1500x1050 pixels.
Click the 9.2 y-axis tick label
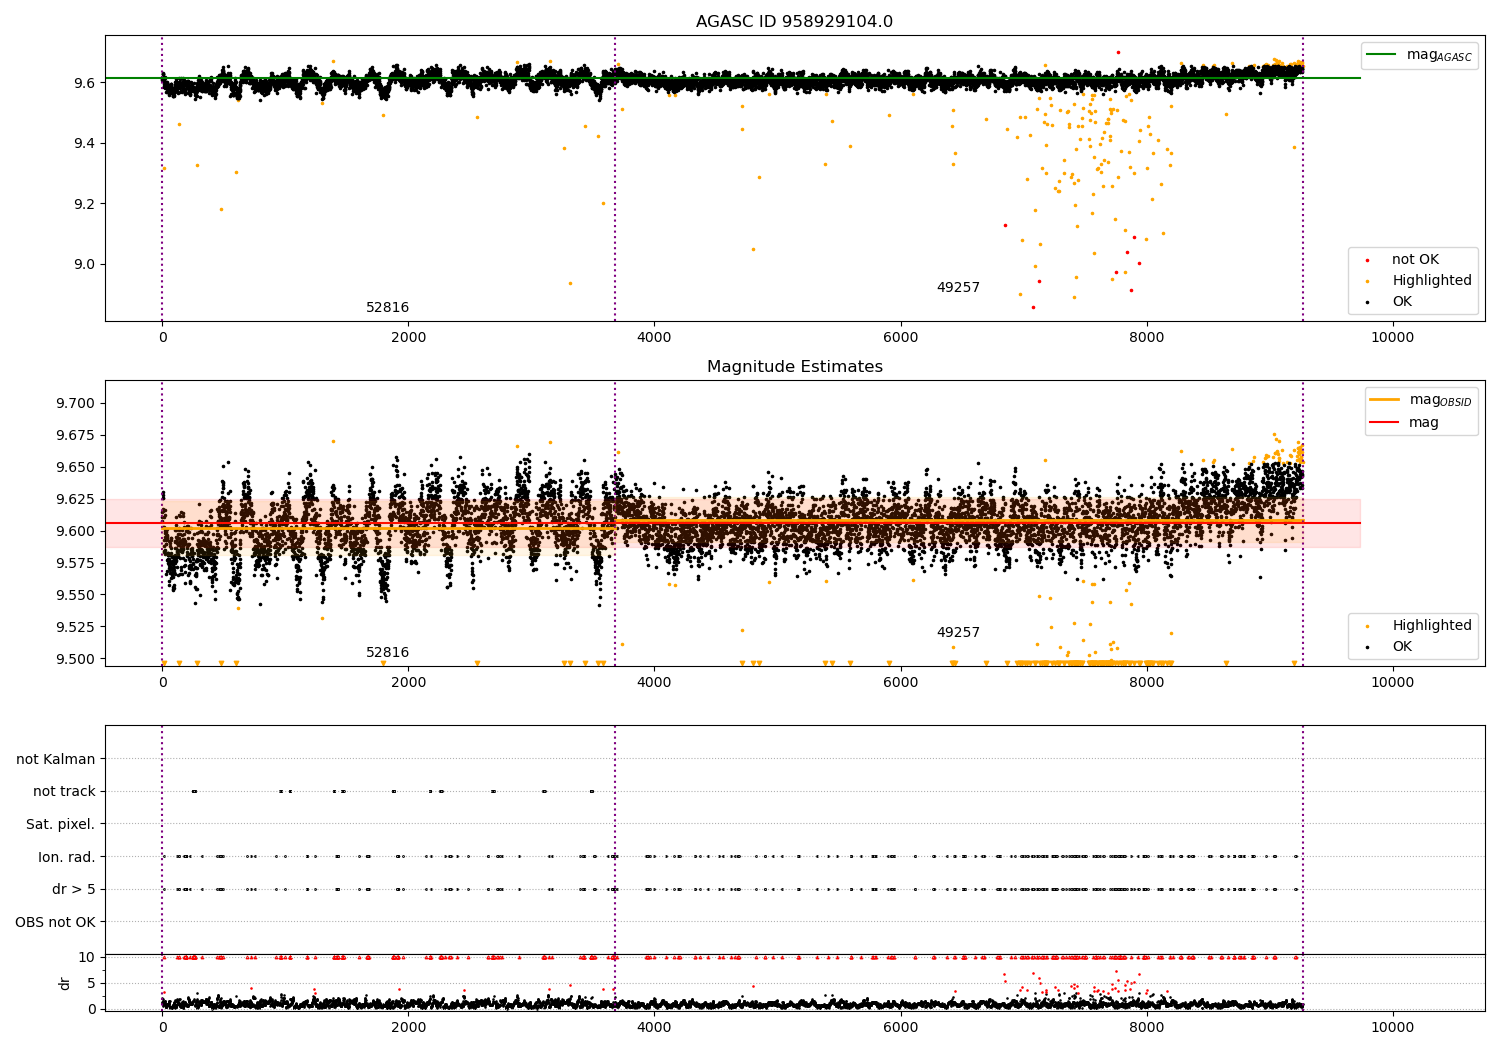point(84,204)
